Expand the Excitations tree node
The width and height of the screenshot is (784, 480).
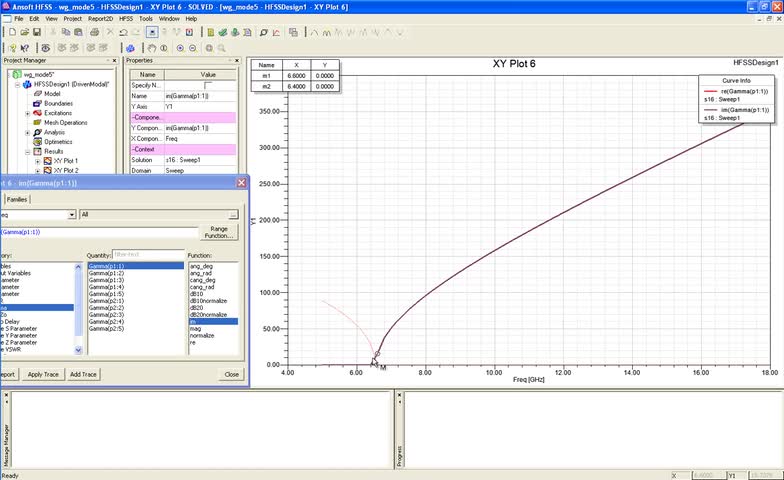click(x=28, y=113)
